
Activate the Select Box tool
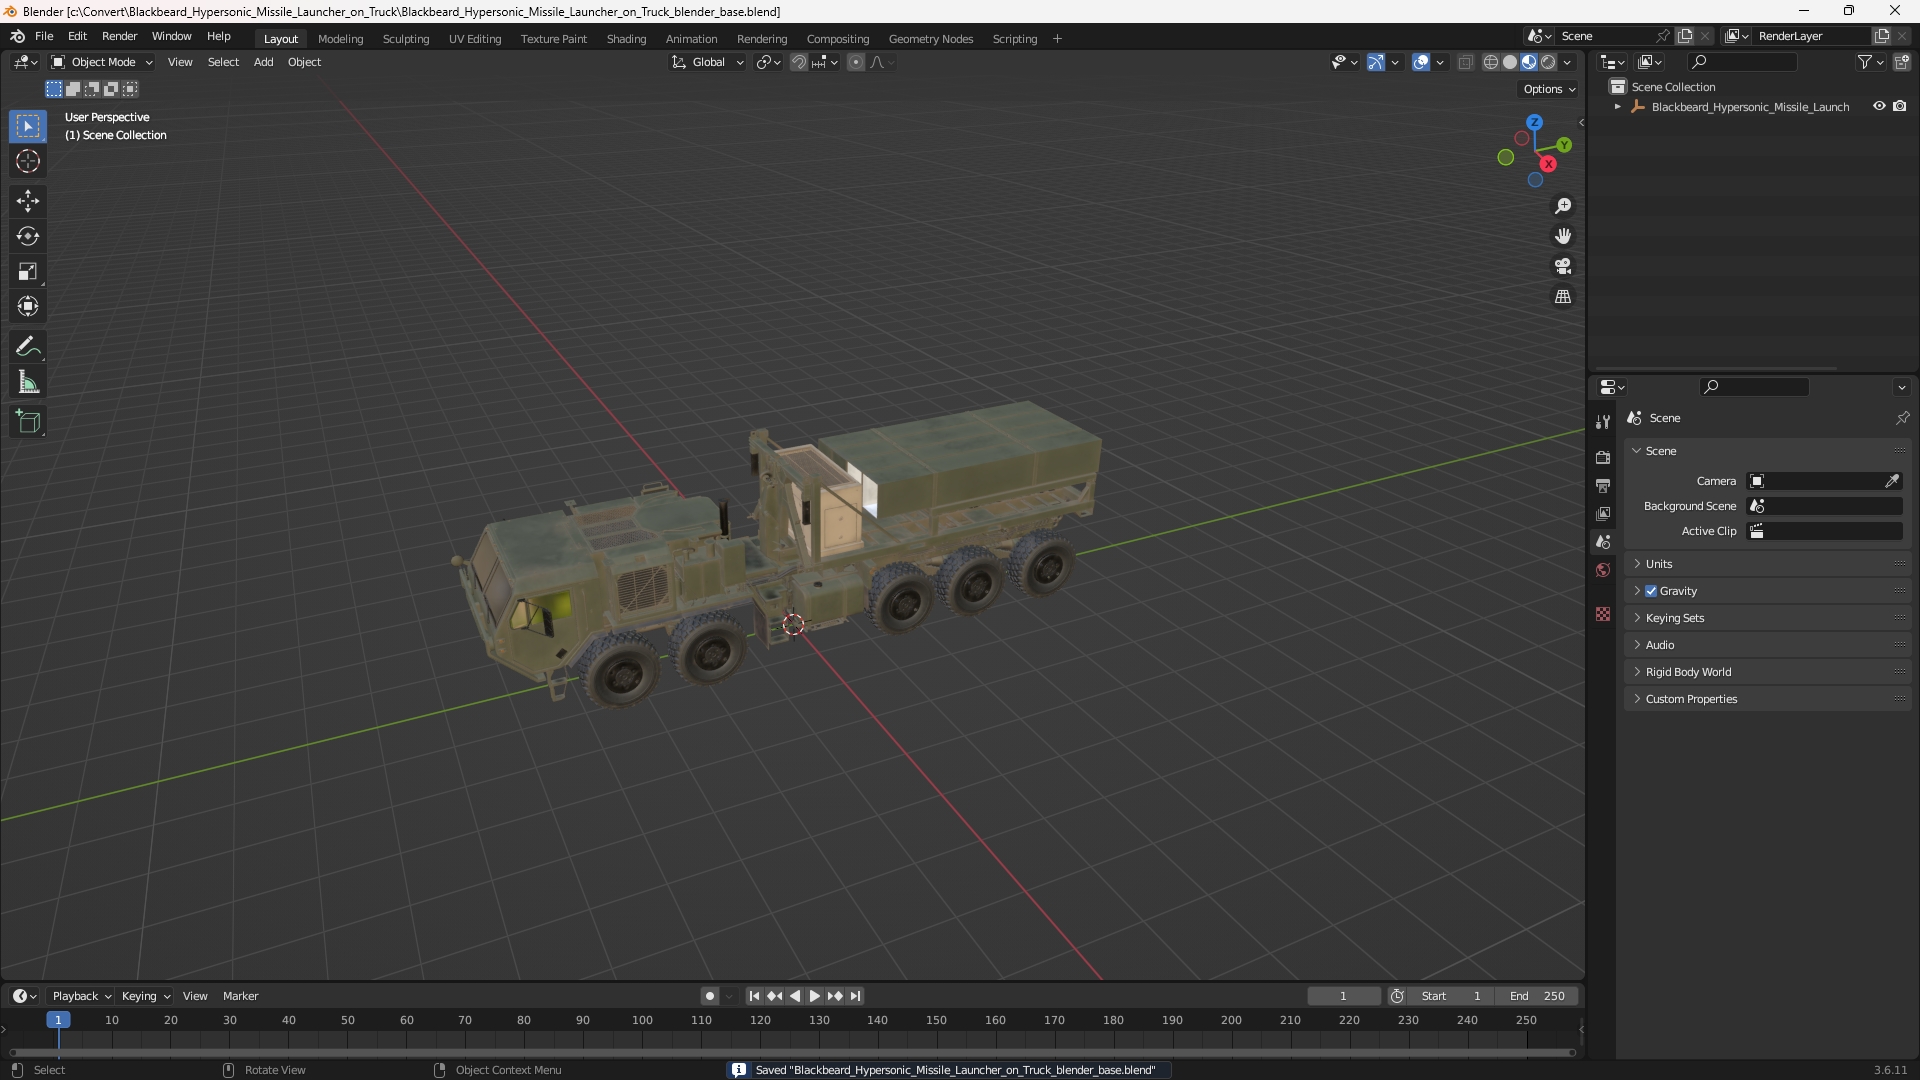pyautogui.click(x=28, y=126)
